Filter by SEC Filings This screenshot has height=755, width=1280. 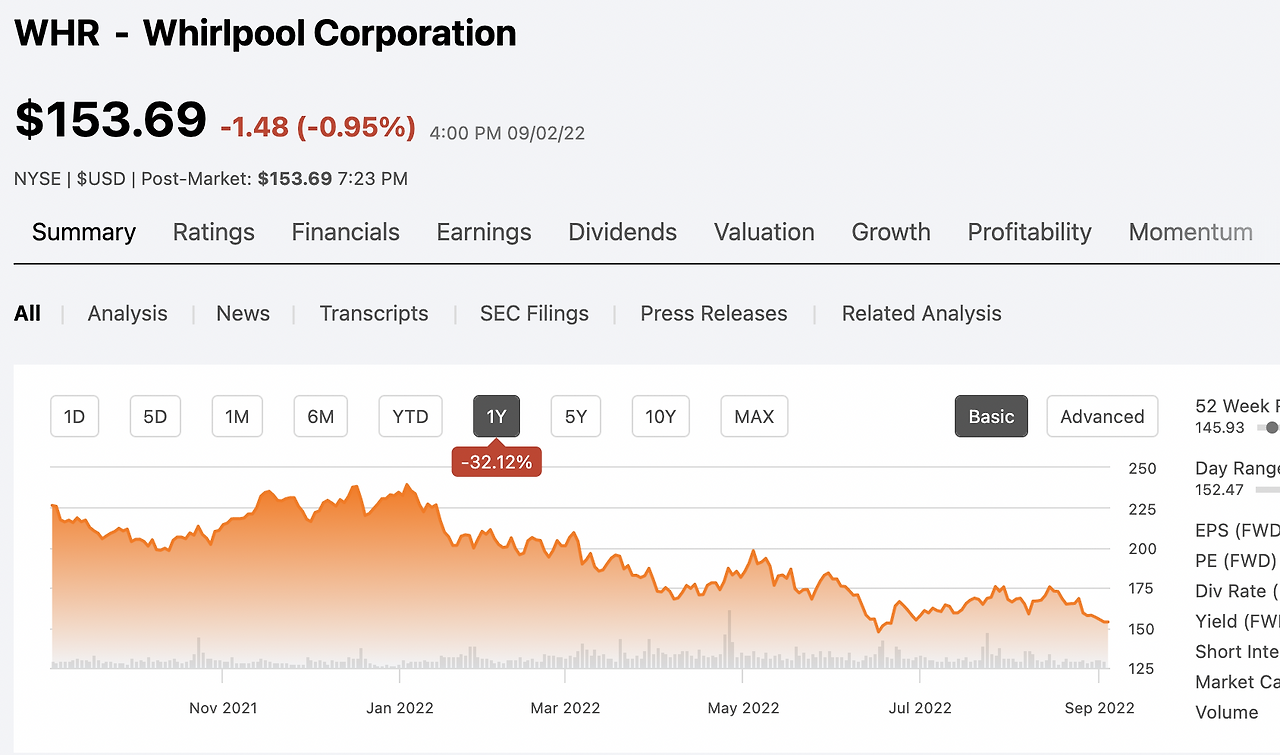[x=534, y=314]
